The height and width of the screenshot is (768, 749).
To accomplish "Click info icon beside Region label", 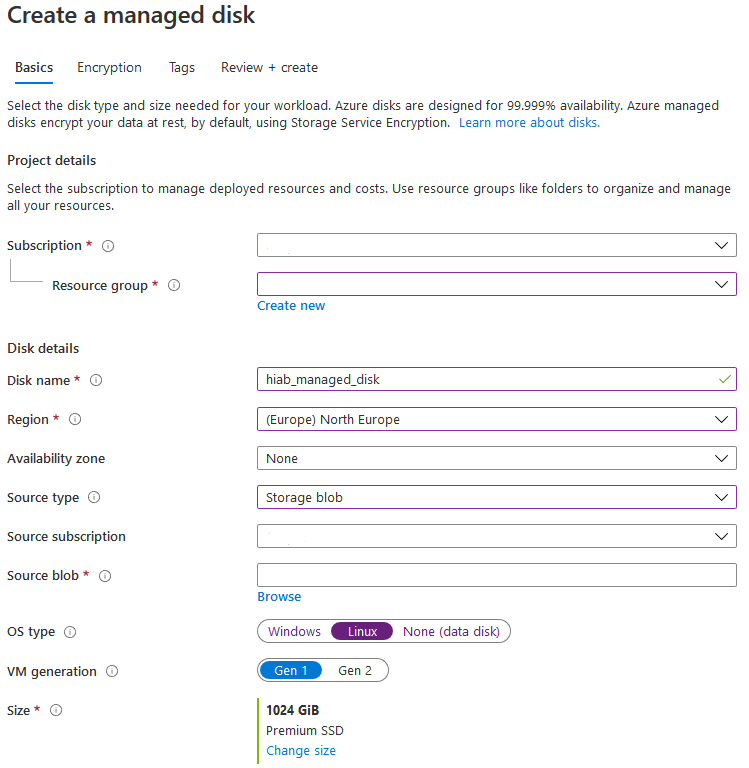I will pos(75,420).
